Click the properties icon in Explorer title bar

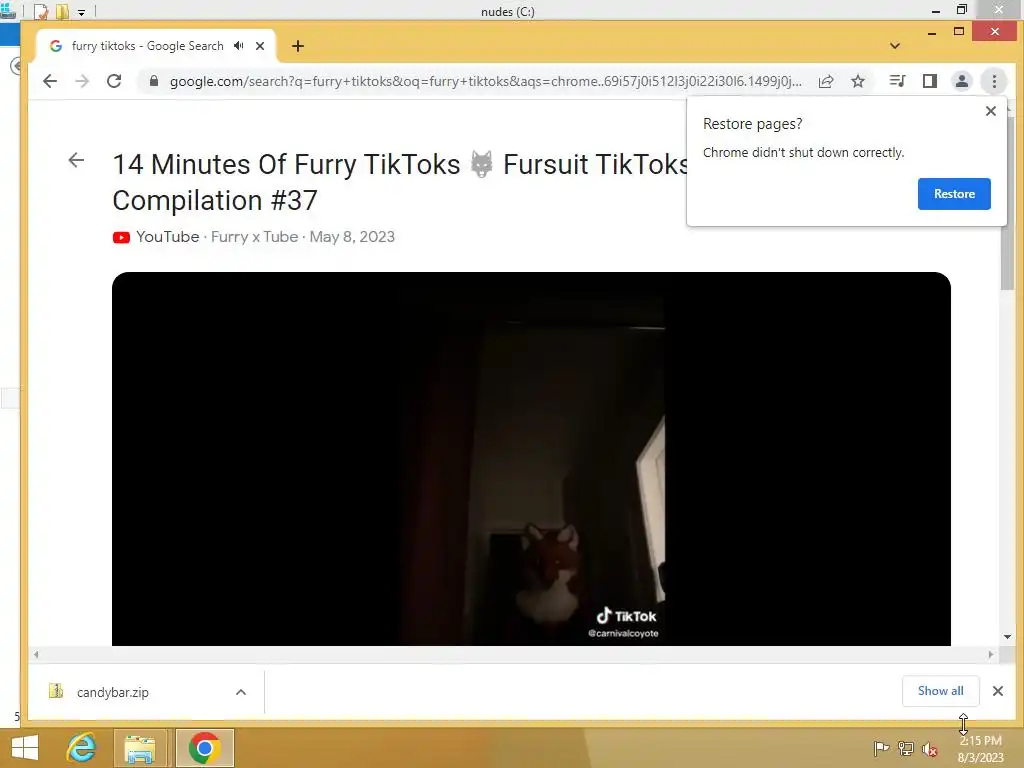click(x=40, y=12)
